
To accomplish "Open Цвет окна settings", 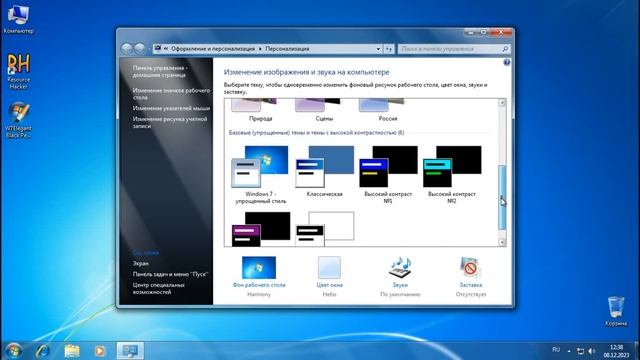I will [329, 276].
